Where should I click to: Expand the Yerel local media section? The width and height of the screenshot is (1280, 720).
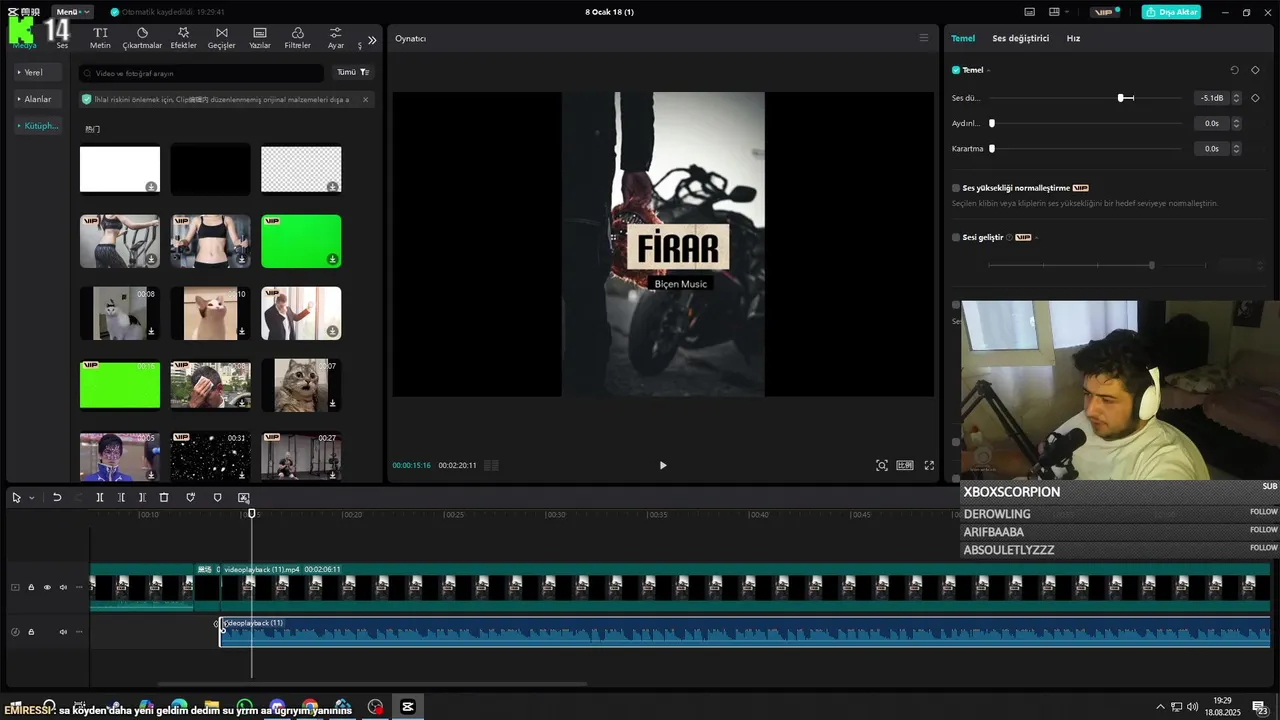click(x=38, y=72)
